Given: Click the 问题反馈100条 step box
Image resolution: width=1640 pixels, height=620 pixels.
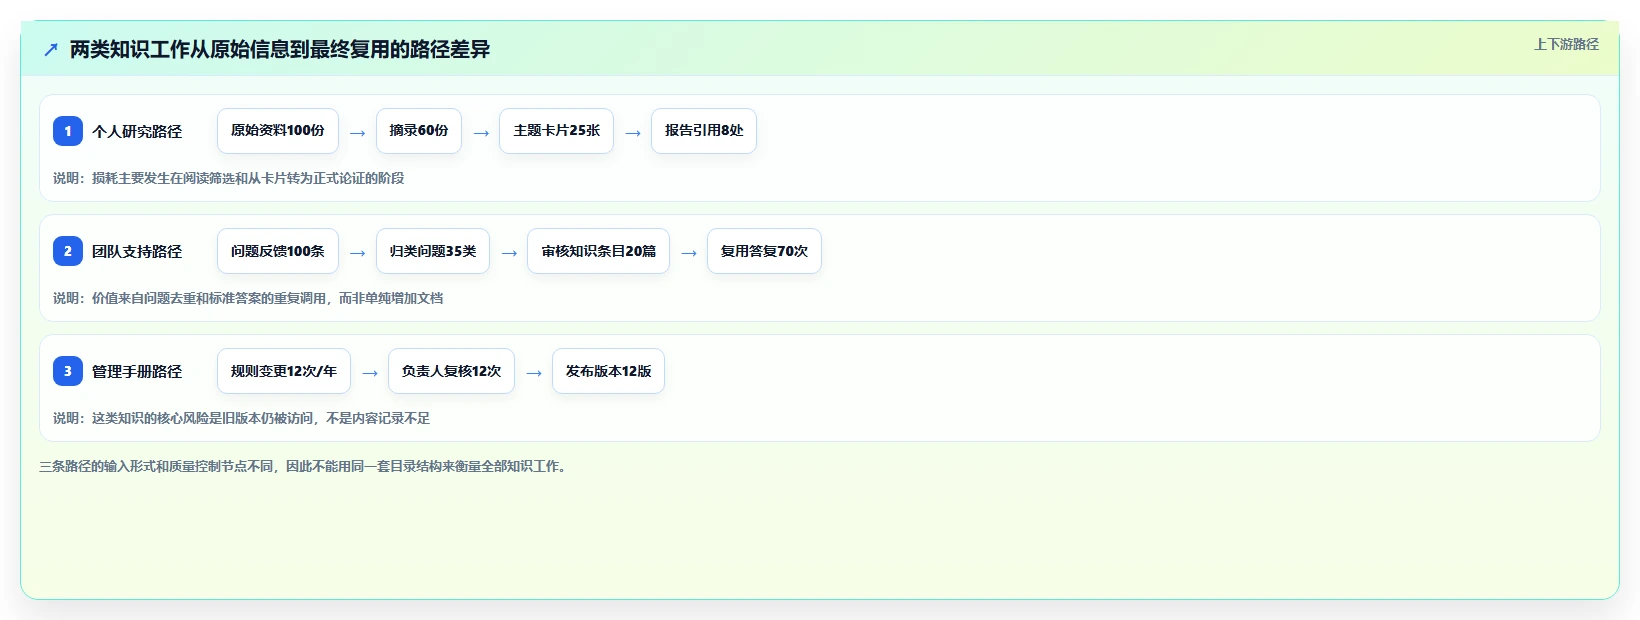Looking at the screenshot, I should coord(278,251).
